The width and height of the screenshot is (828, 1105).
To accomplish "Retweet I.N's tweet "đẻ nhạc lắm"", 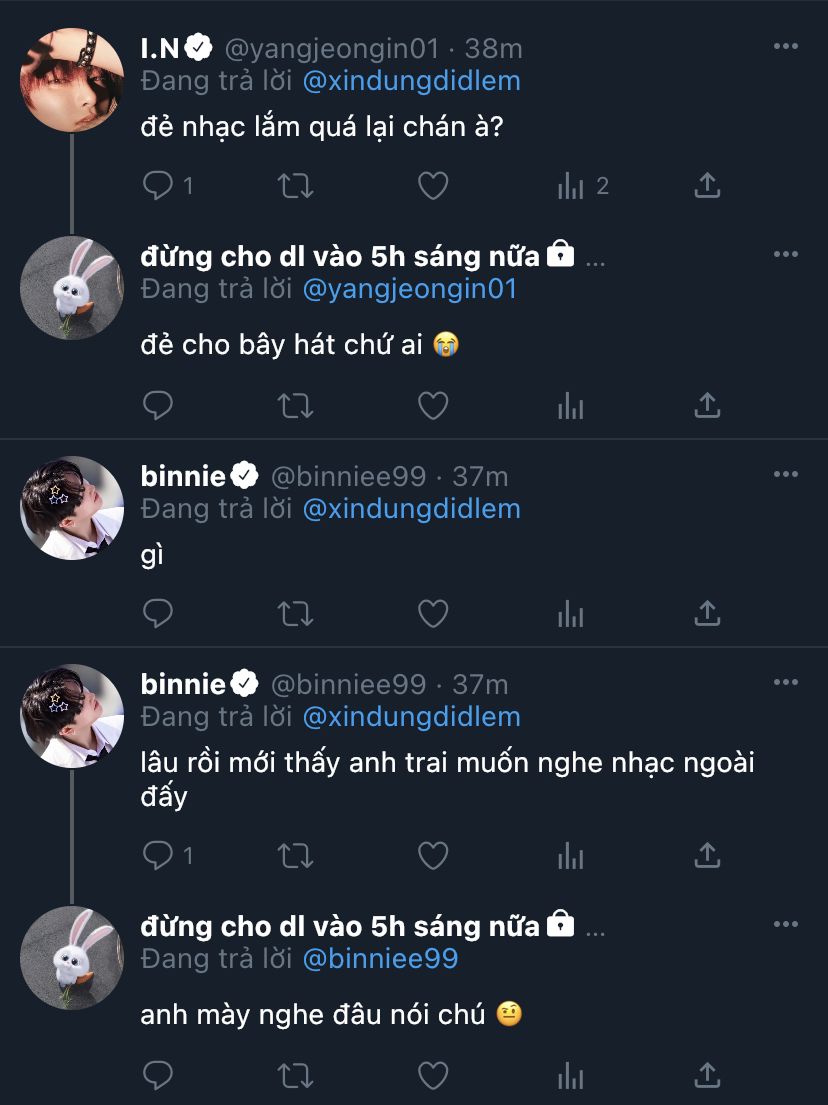I will pos(296,185).
